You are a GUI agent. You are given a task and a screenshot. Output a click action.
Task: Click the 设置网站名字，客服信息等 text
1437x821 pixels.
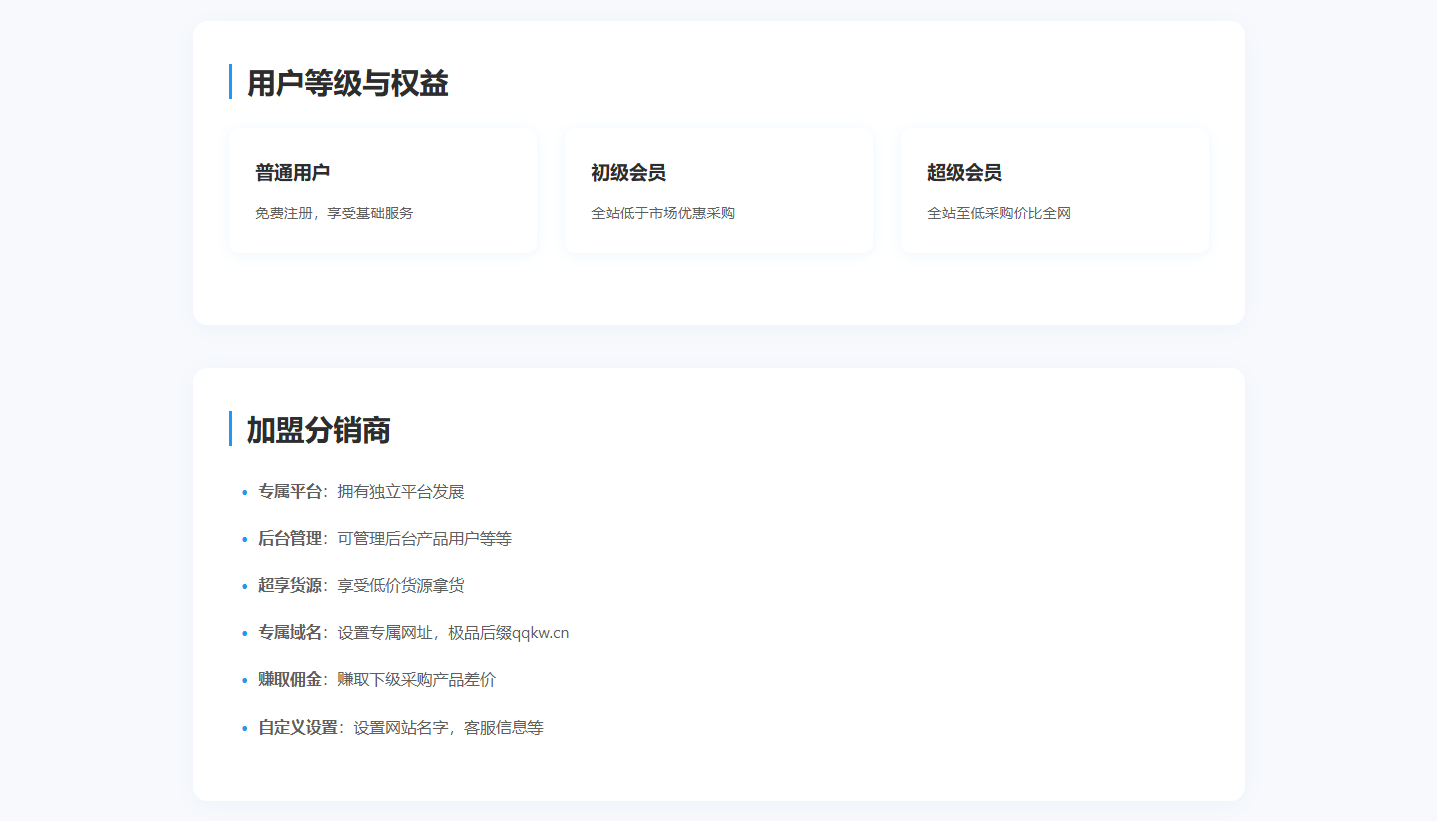(x=449, y=728)
